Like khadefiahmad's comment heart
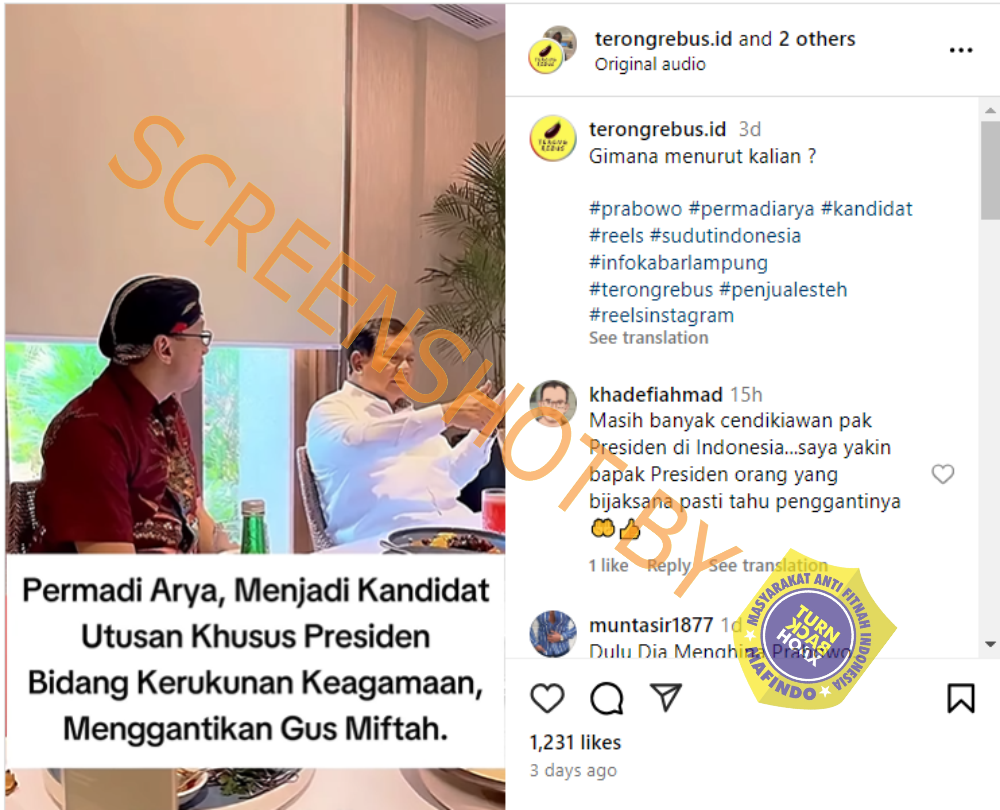The width and height of the screenshot is (1000, 810). (x=943, y=474)
